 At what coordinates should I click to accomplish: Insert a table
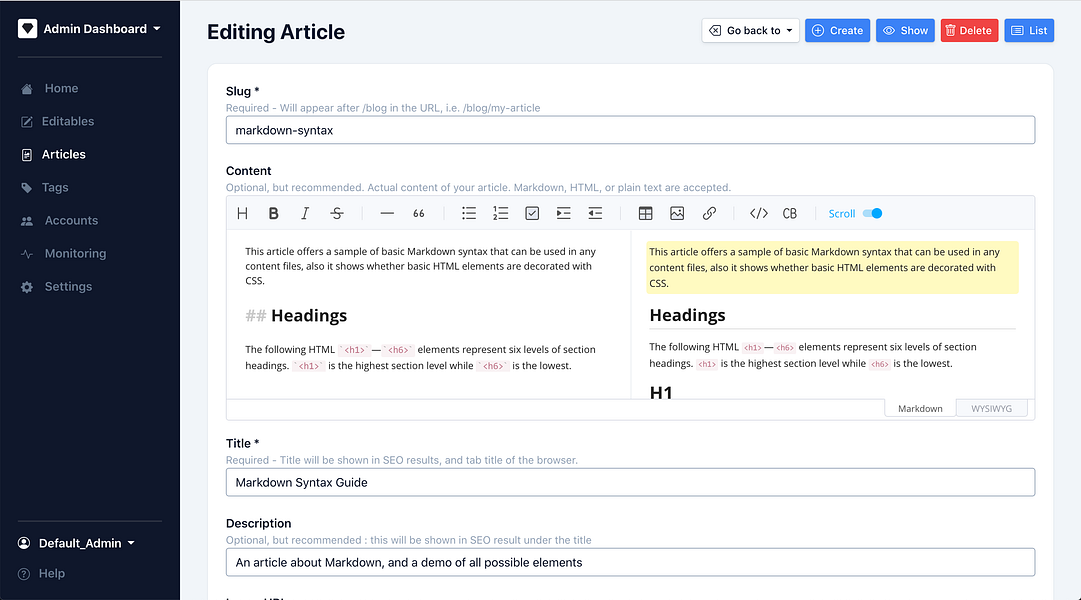pos(645,214)
